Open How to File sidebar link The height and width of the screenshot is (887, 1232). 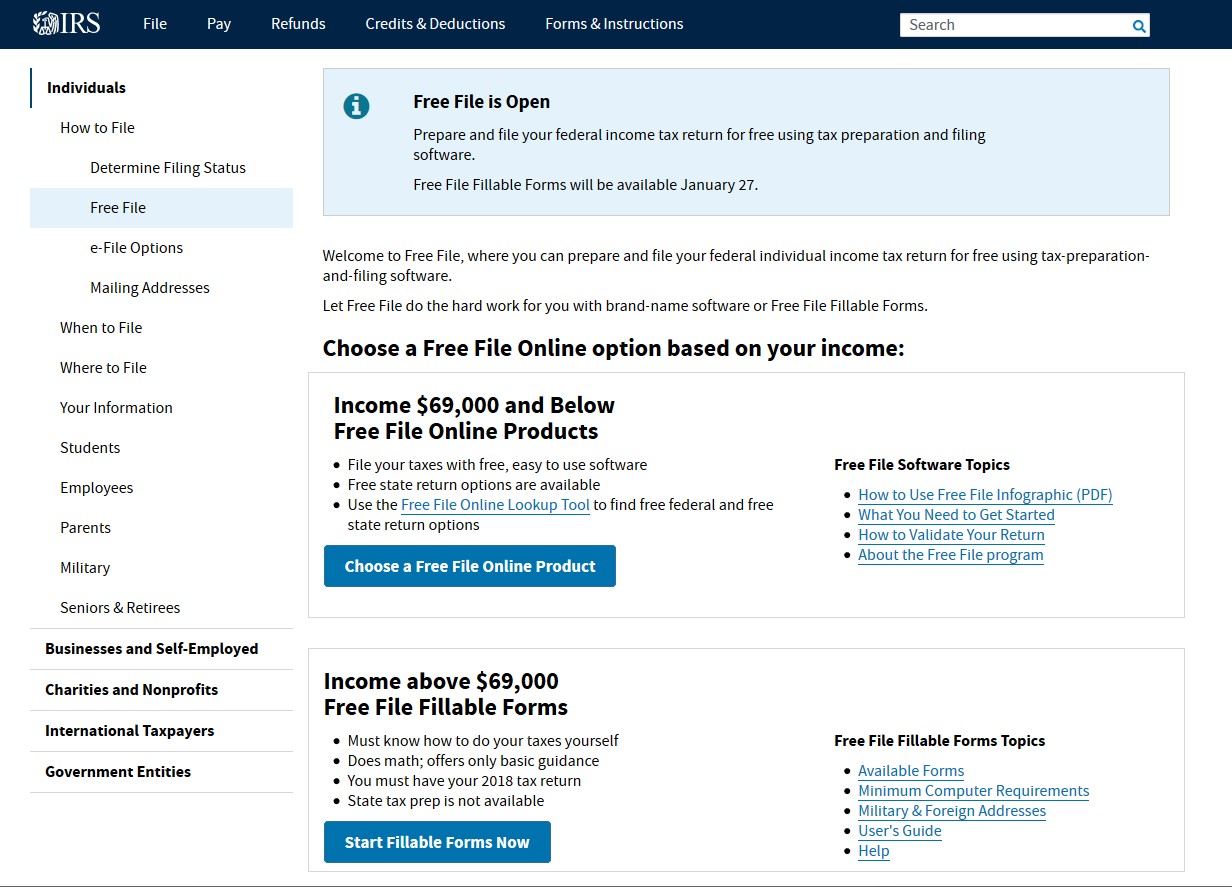[97, 128]
